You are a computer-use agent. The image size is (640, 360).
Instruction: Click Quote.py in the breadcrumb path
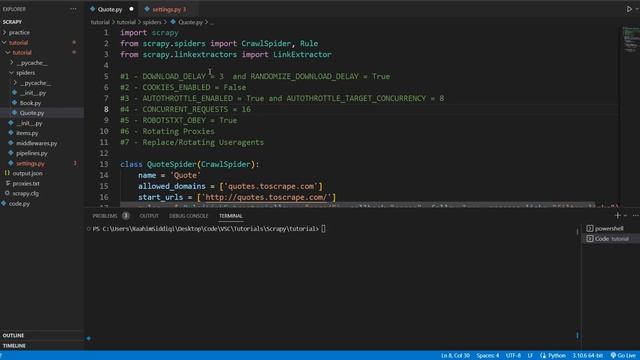(x=190, y=22)
